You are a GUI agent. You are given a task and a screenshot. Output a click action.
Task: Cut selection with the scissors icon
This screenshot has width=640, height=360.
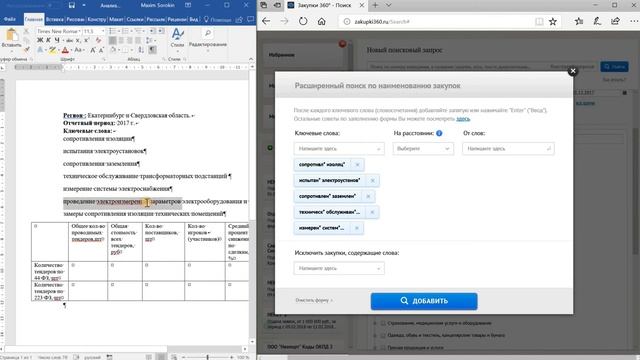(26, 31)
